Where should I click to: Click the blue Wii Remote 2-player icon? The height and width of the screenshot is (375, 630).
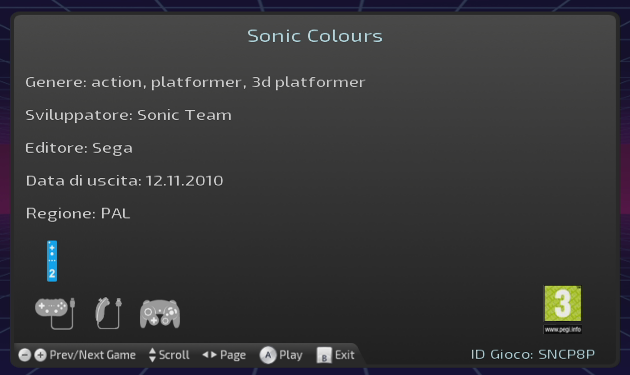click(x=52, y=261)
